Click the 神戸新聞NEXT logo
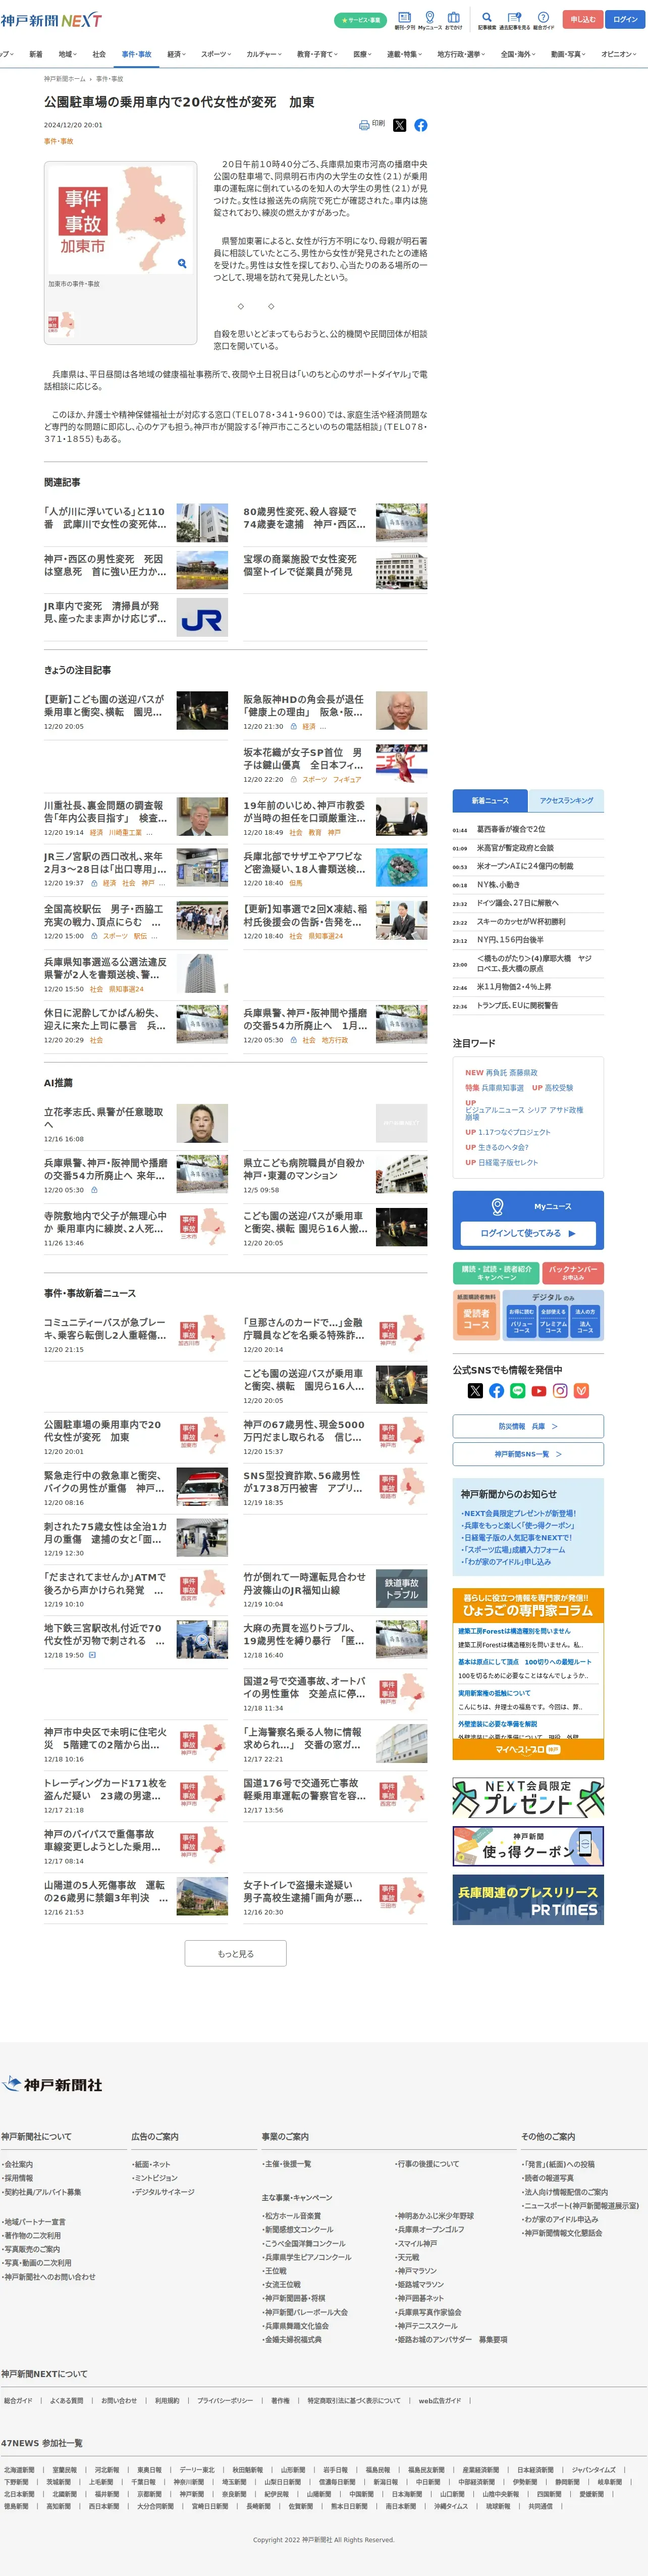 pos(51,20)
